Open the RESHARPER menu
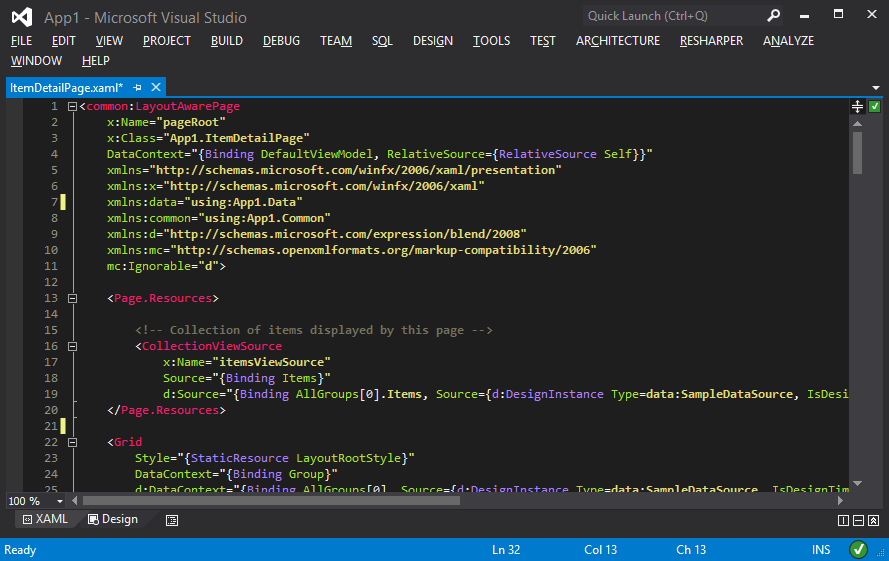 point(711,41)
